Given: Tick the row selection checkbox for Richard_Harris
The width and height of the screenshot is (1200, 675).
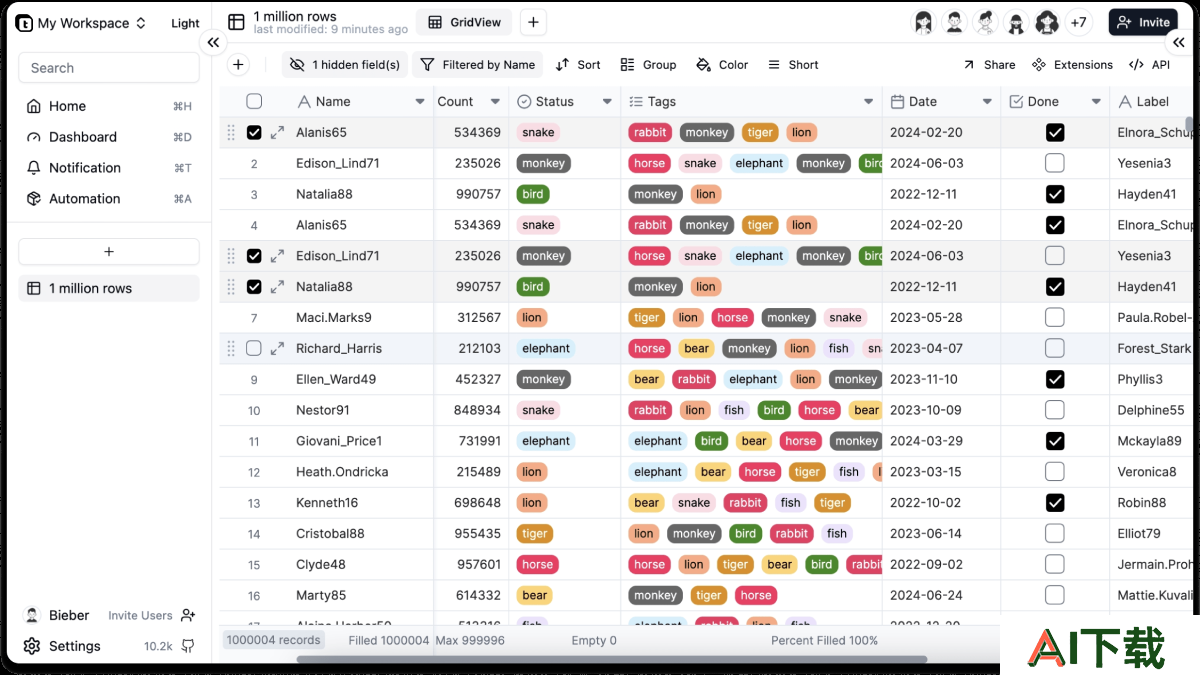Looking at the screenshot, I should click(x=254, y=348).
